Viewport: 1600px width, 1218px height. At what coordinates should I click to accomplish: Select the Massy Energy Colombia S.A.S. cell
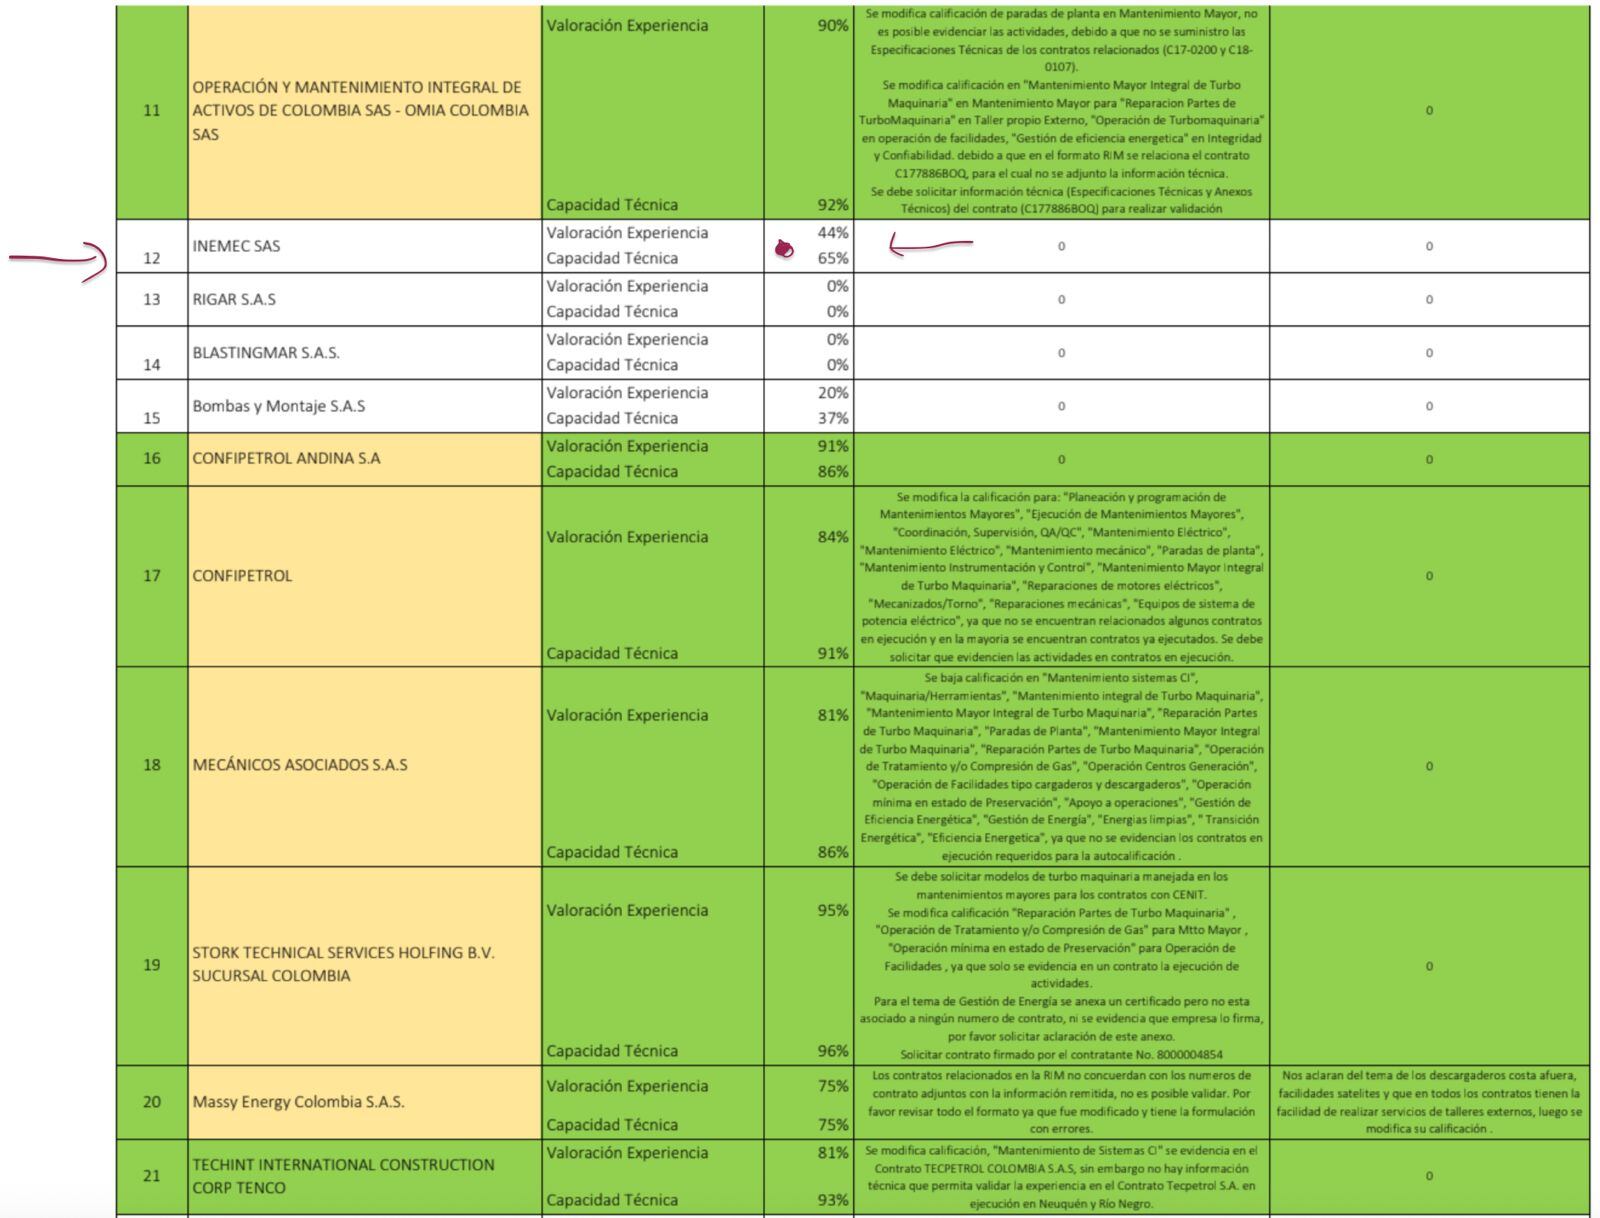[x=364, y=1102]
